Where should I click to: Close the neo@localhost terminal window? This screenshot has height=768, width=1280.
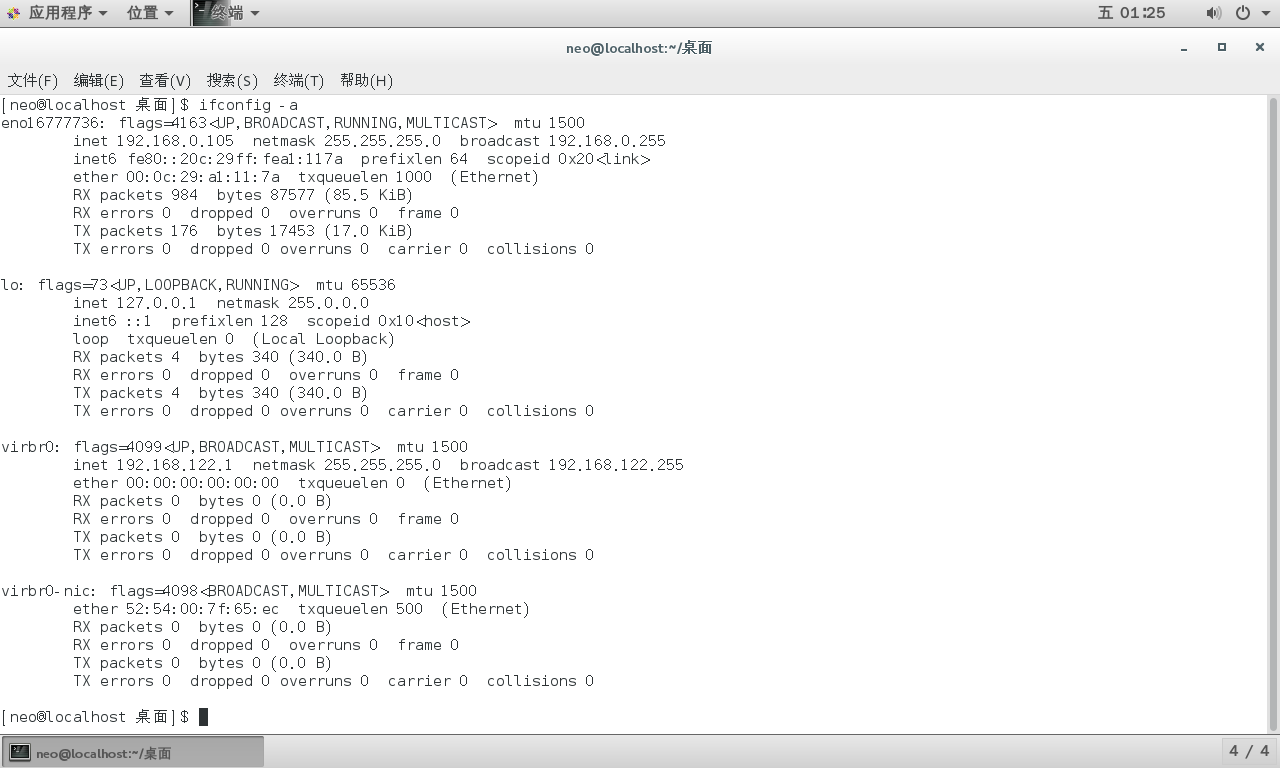pos(1259,47)
